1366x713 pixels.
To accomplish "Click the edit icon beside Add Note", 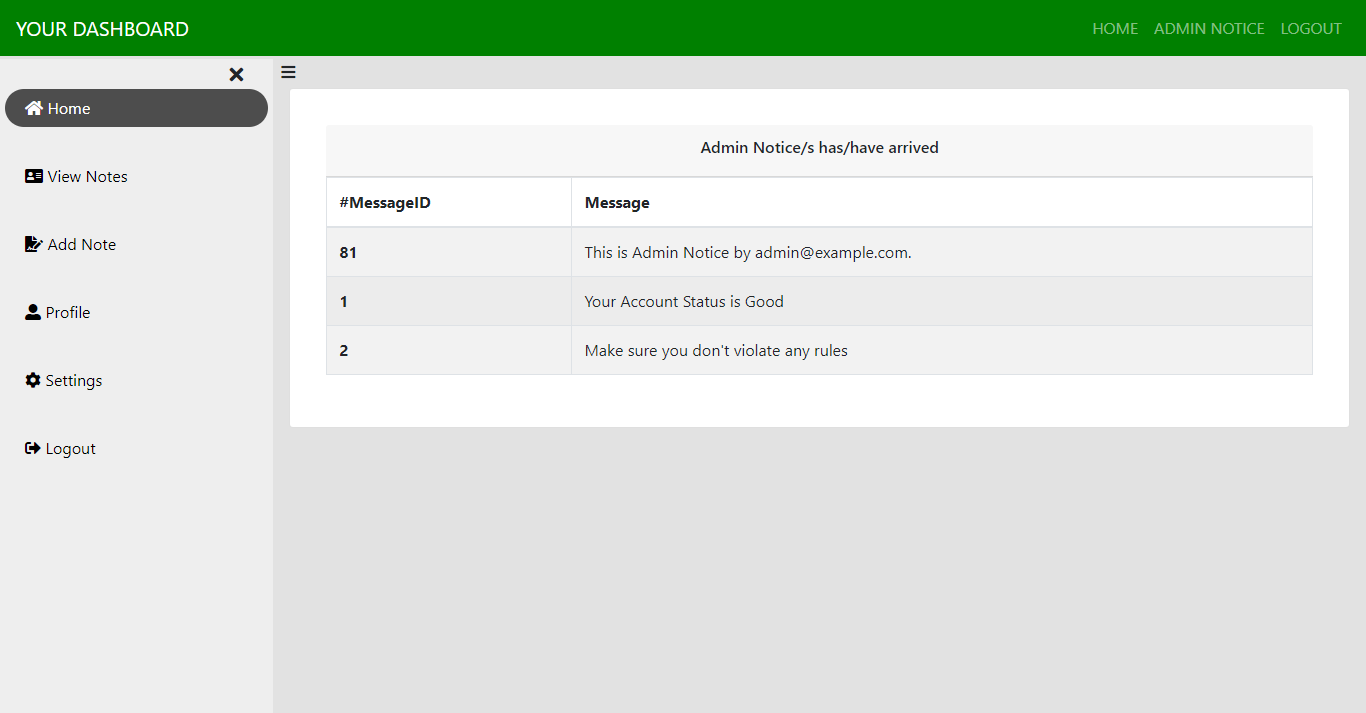I will pos(34,244).
